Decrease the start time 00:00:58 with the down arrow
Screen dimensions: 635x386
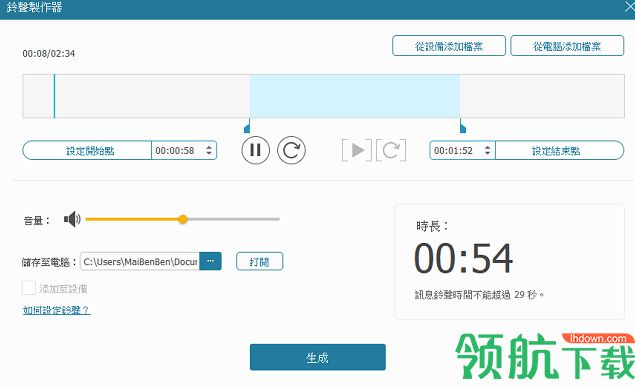(209, 154)
